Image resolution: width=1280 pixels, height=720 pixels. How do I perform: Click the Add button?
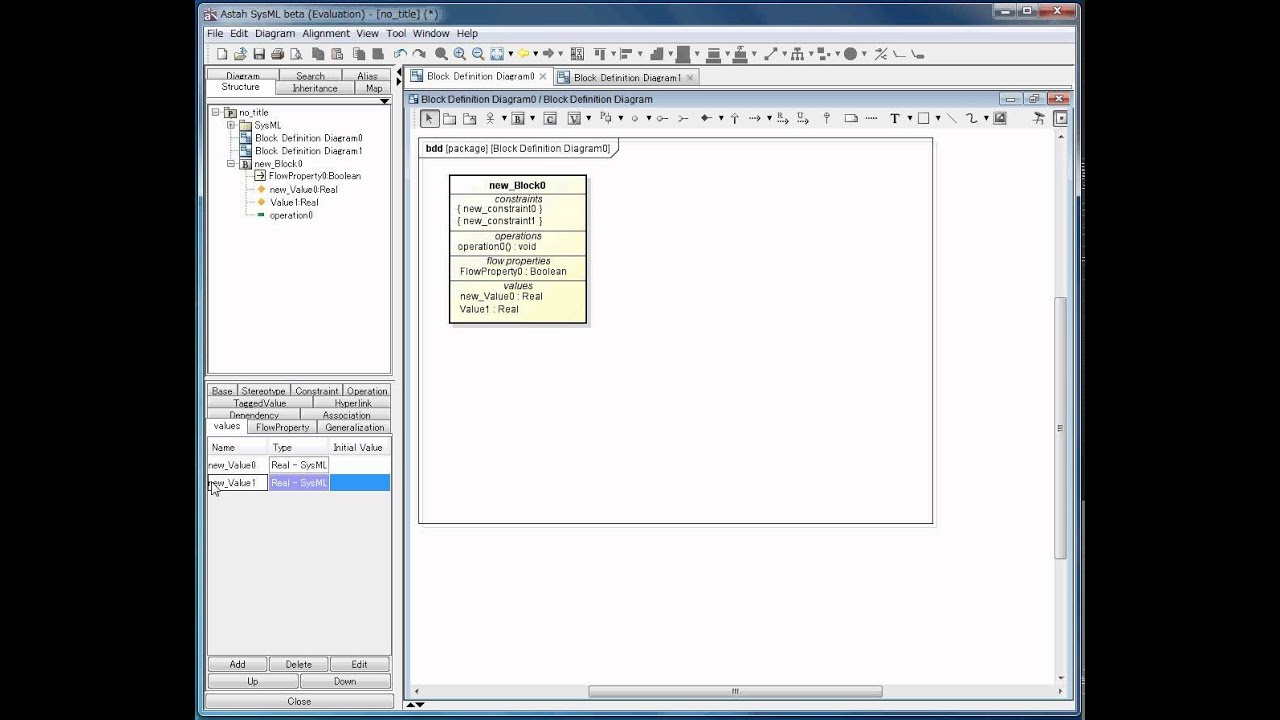(x=237, y=664)
